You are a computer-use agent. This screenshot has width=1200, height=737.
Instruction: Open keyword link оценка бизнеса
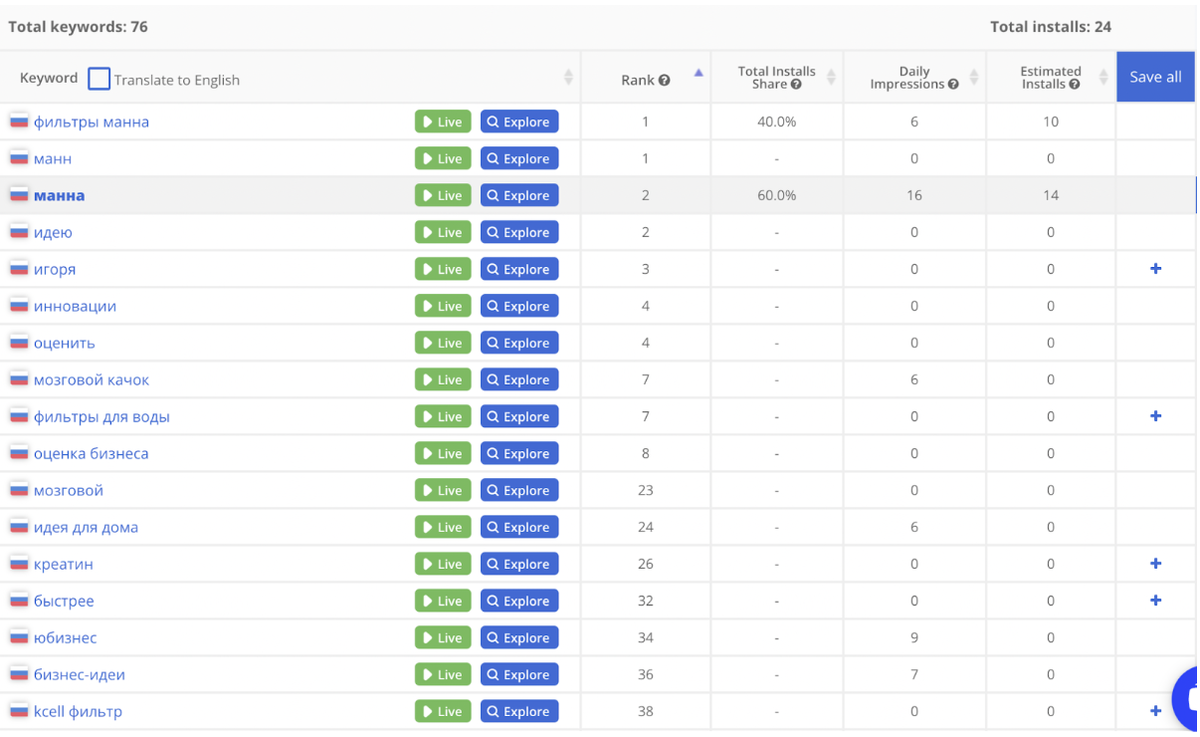click(91, 453)
